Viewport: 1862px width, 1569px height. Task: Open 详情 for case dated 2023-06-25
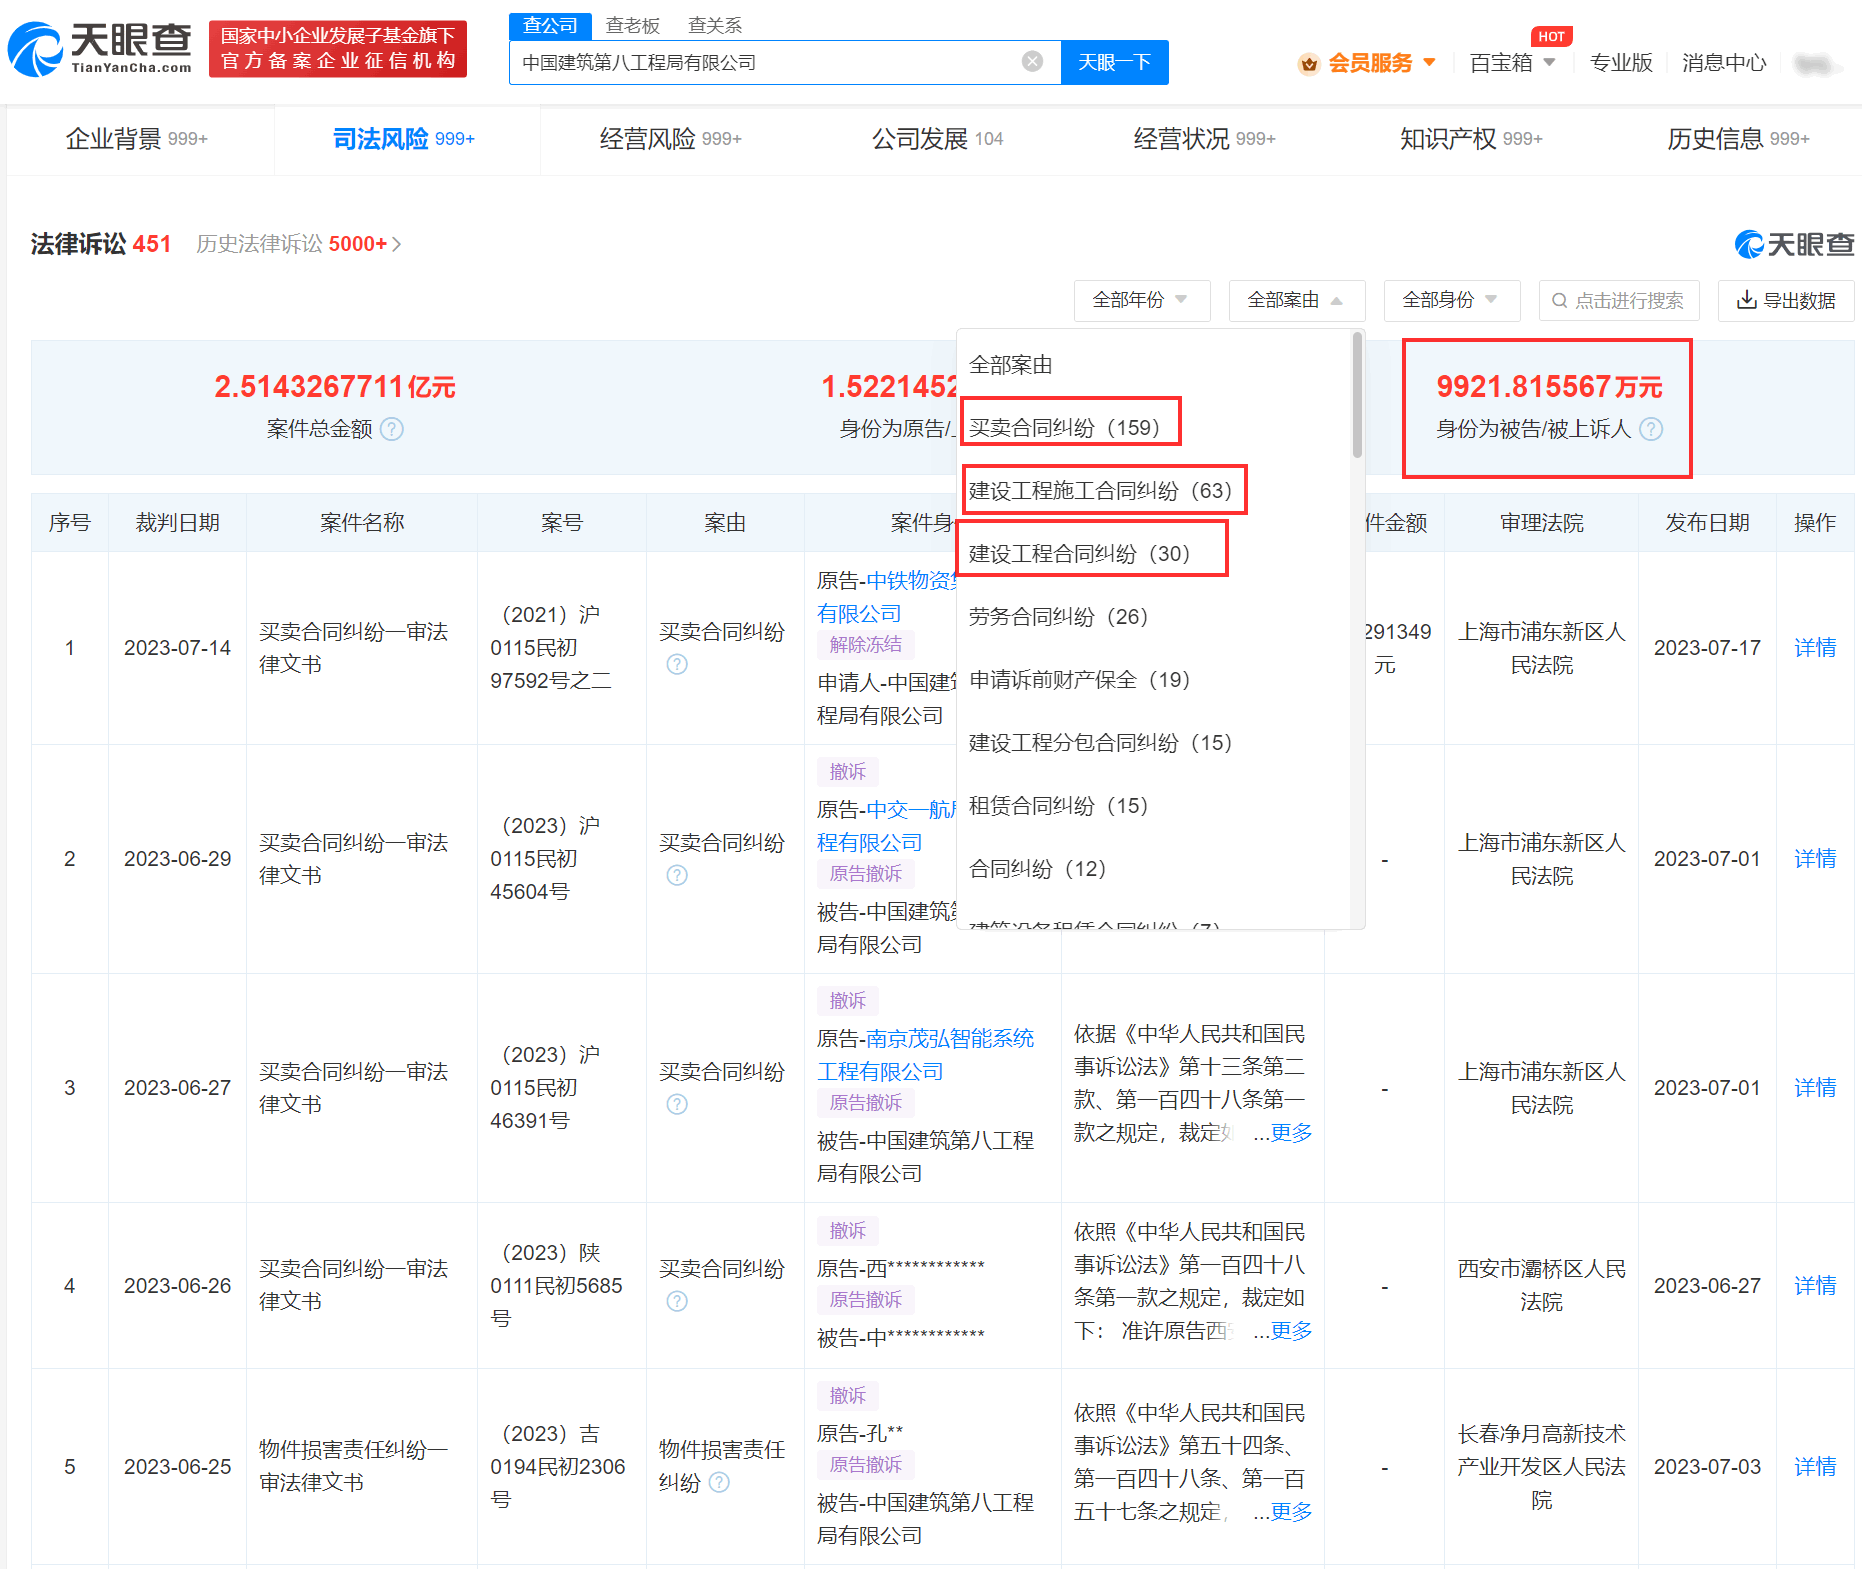[x=1815, y=1467]
